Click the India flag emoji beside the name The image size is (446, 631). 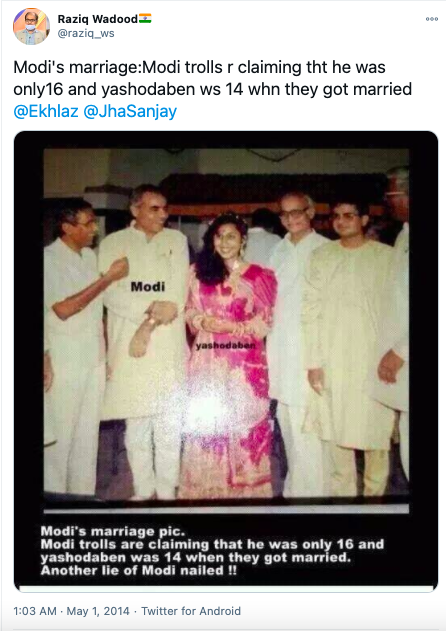coord(145,19)
